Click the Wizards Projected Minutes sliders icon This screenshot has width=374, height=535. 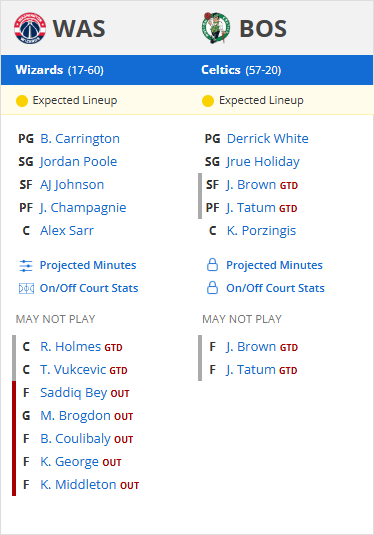tap(26, 265)
